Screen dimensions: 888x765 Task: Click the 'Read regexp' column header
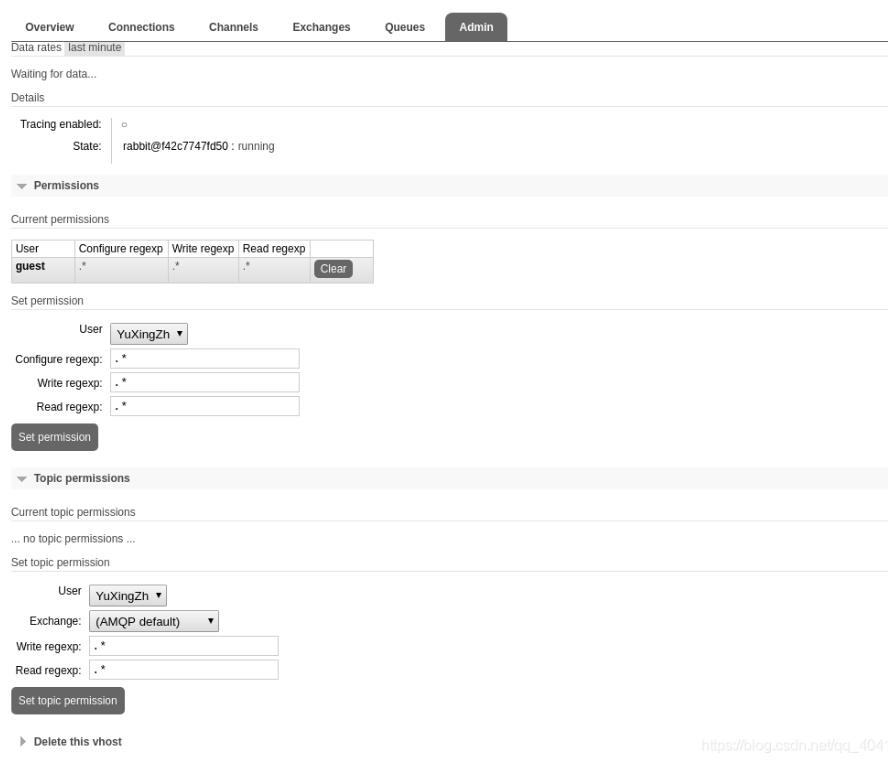tap(274, 249)
